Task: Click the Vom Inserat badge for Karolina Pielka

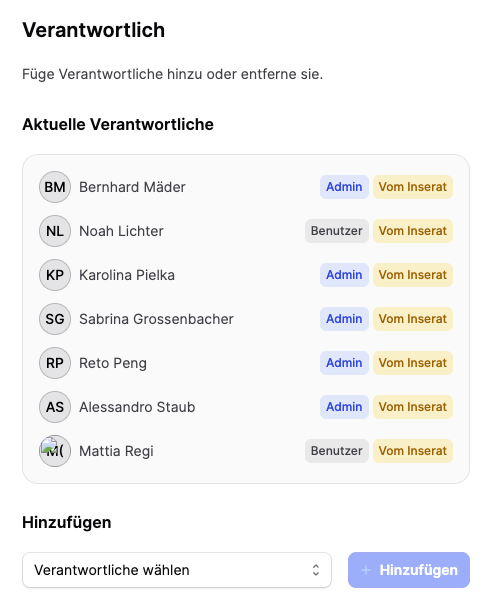Action: pos(413,275)
